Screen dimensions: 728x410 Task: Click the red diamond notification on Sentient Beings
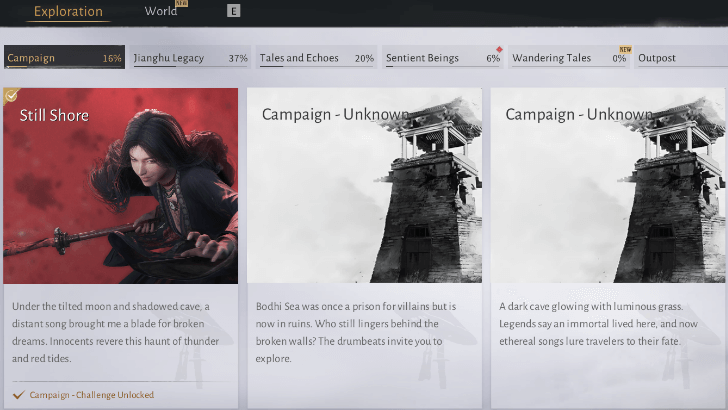click(x=499, y=49)
